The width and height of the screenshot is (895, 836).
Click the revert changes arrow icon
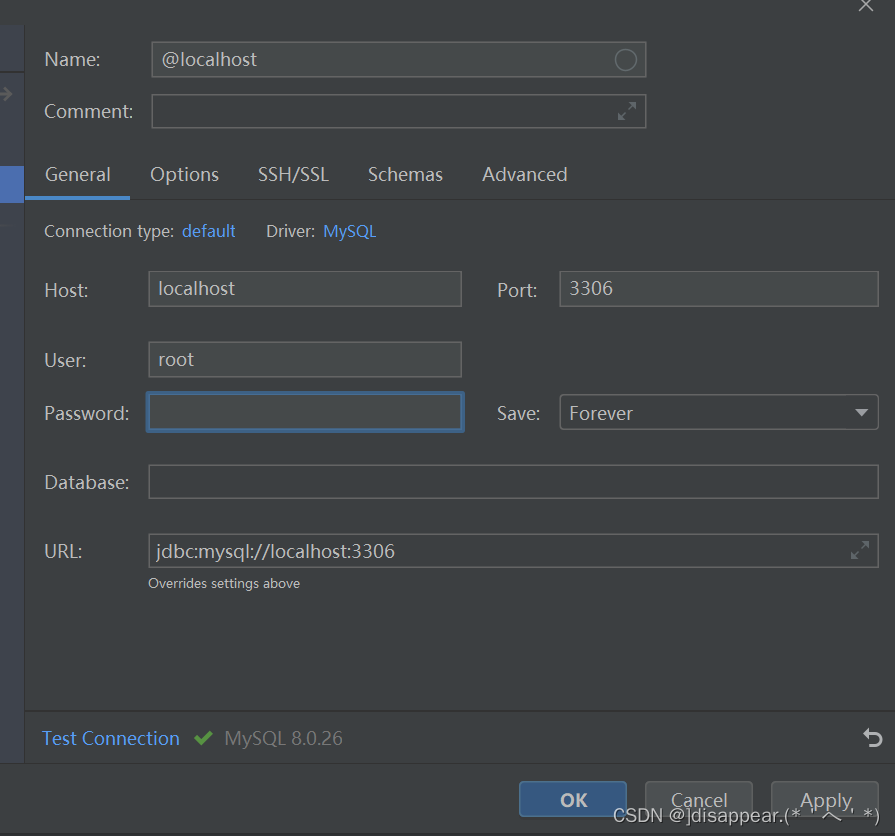click(871, 738)
